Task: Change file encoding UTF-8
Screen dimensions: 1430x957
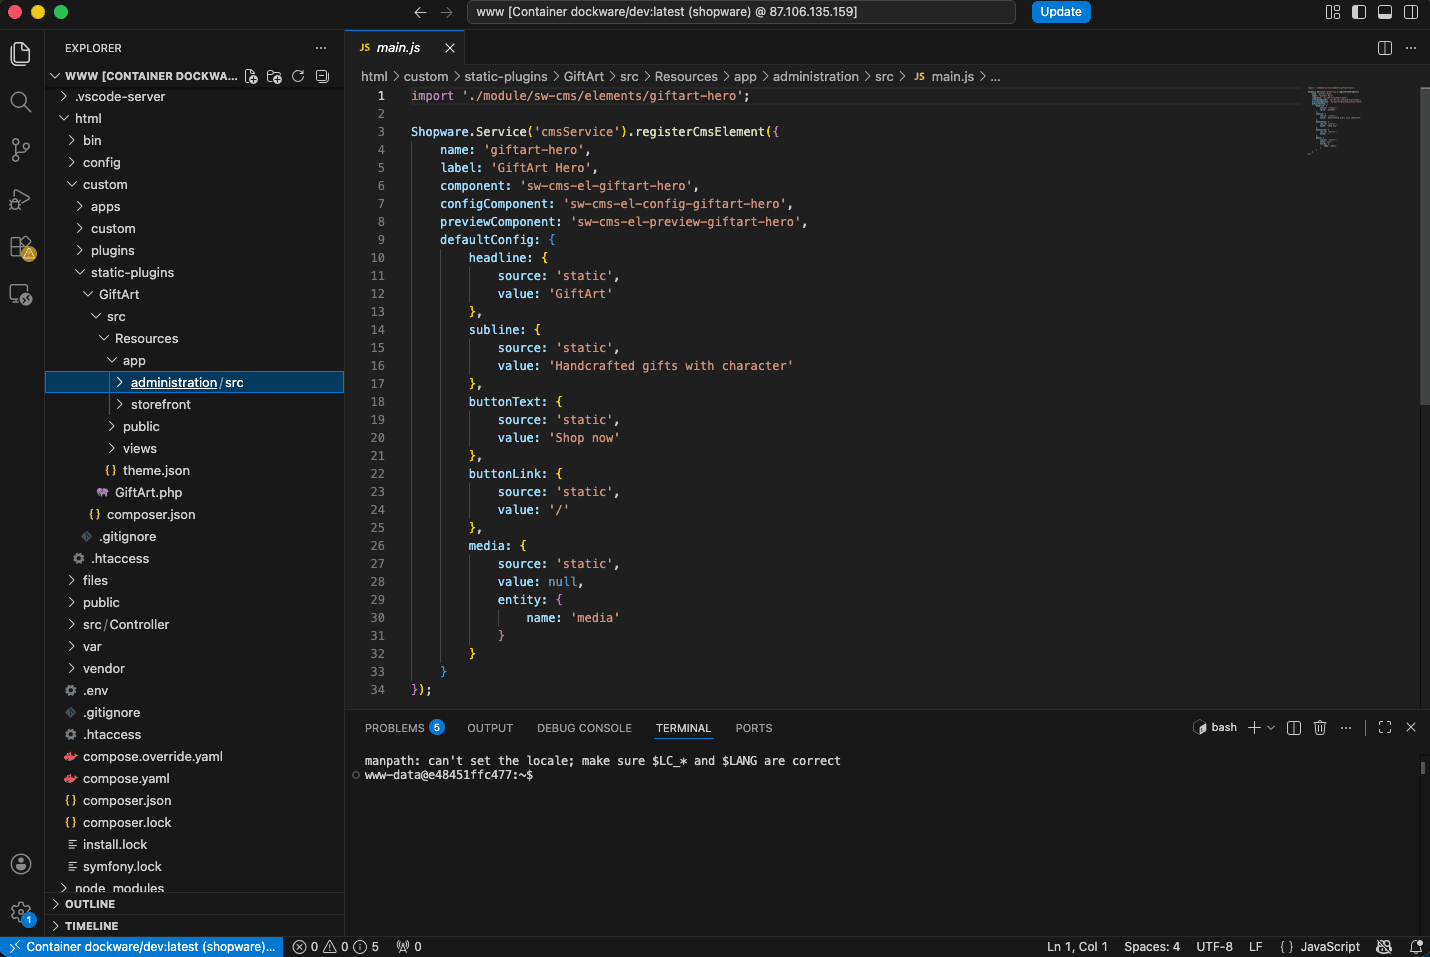Action: [1214, 947]
